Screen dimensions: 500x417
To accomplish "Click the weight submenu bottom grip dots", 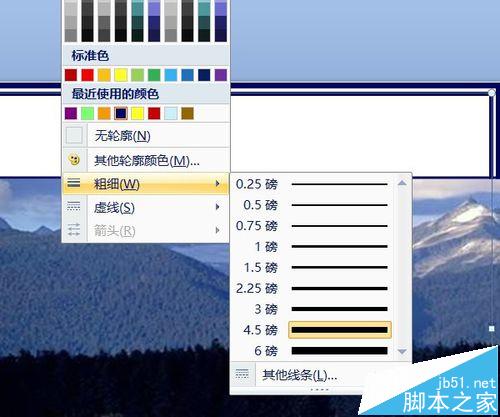I will pyautogui.click(x=319, y=389).
